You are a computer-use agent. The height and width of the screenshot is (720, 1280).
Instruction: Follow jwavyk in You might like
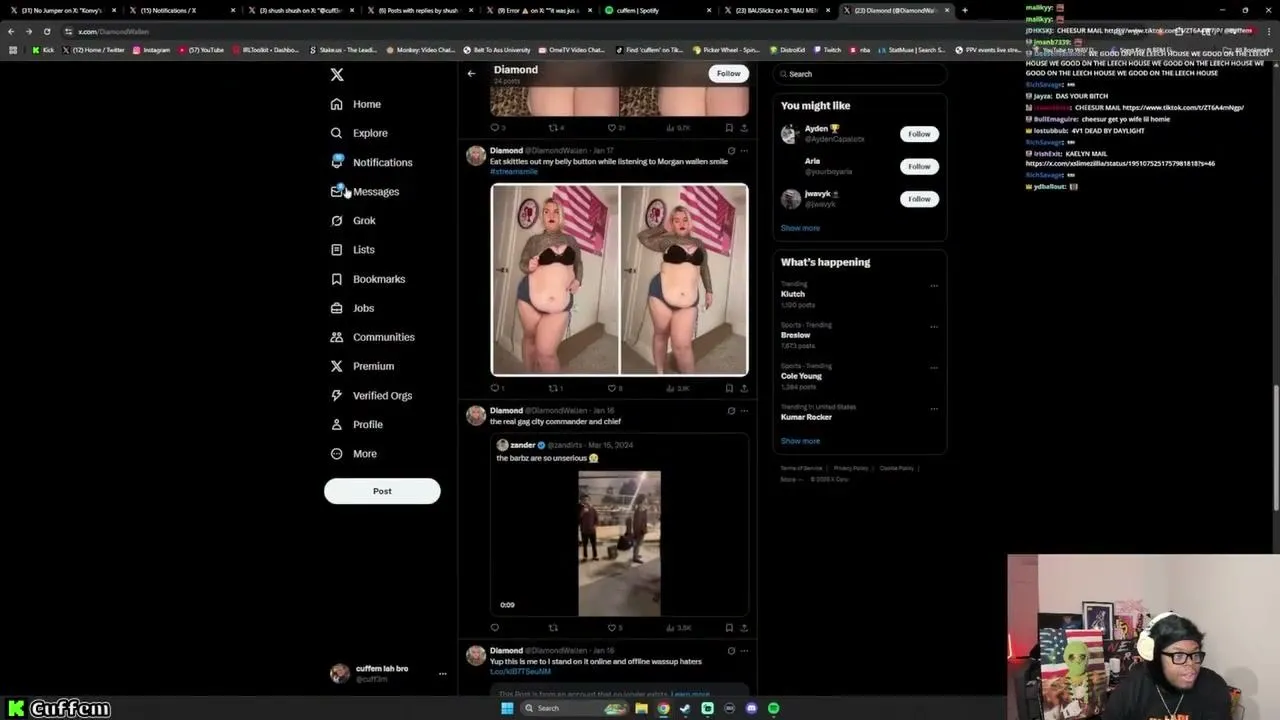pos(919,199)
